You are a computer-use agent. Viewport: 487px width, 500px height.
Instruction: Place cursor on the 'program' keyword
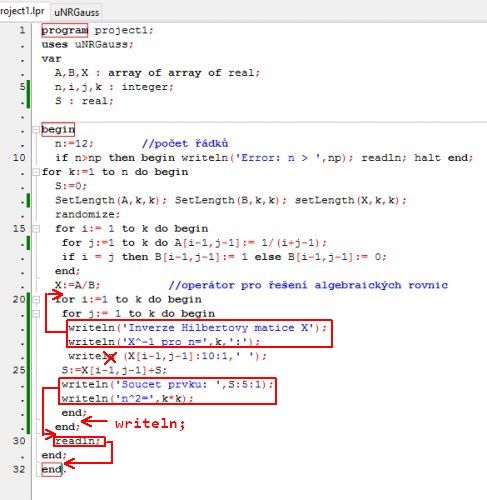pyautogui.click(x=65, y=30)
